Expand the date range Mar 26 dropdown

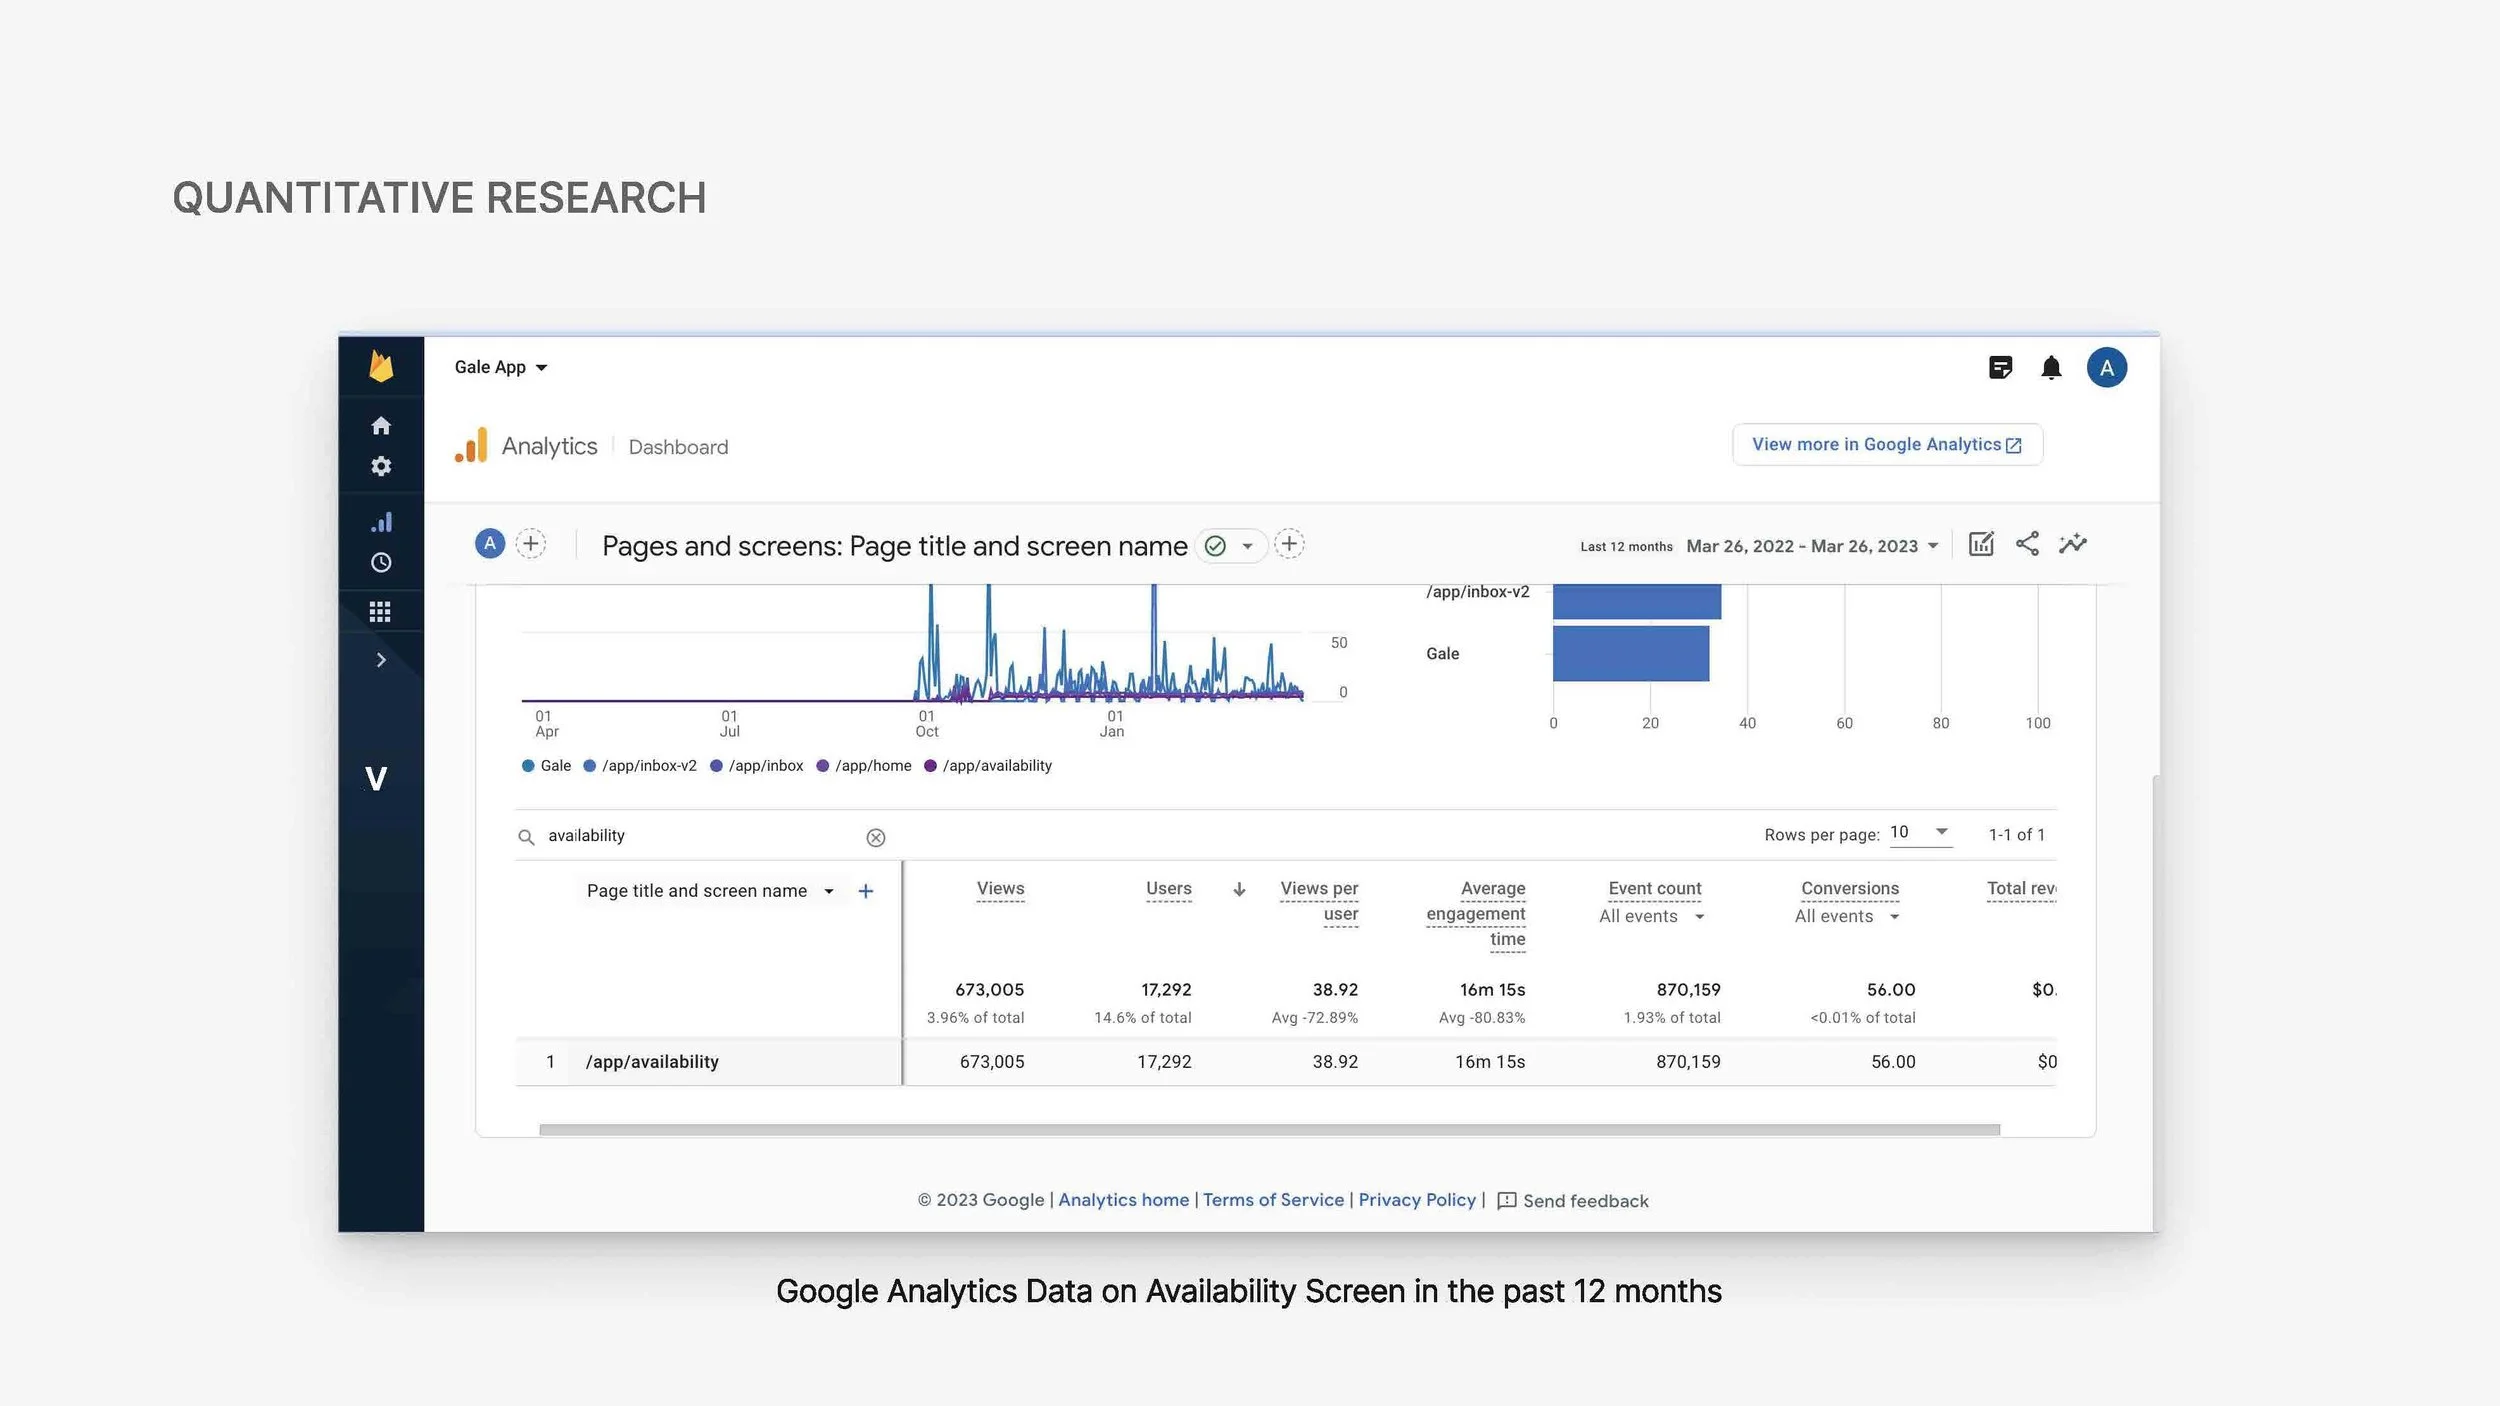[1812, 546]
